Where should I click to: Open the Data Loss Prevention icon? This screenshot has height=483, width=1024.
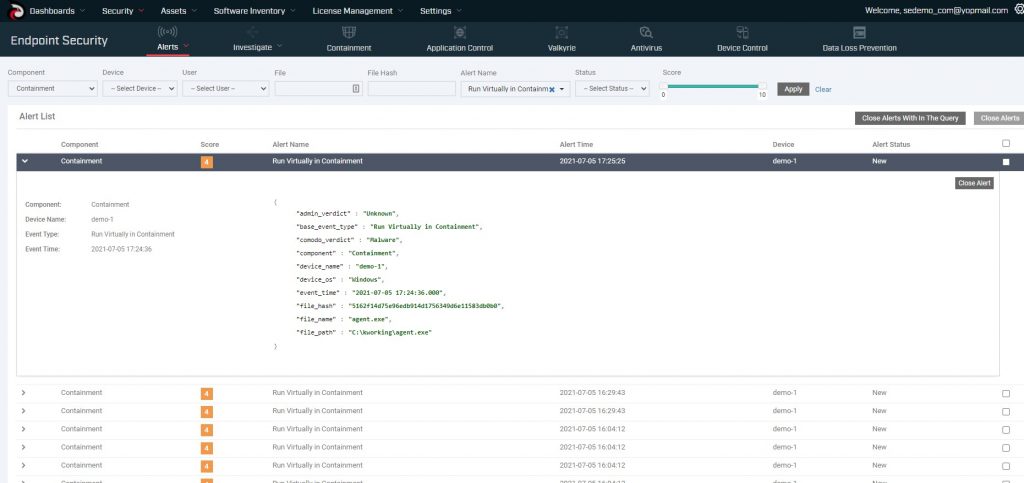pos(859,32)
